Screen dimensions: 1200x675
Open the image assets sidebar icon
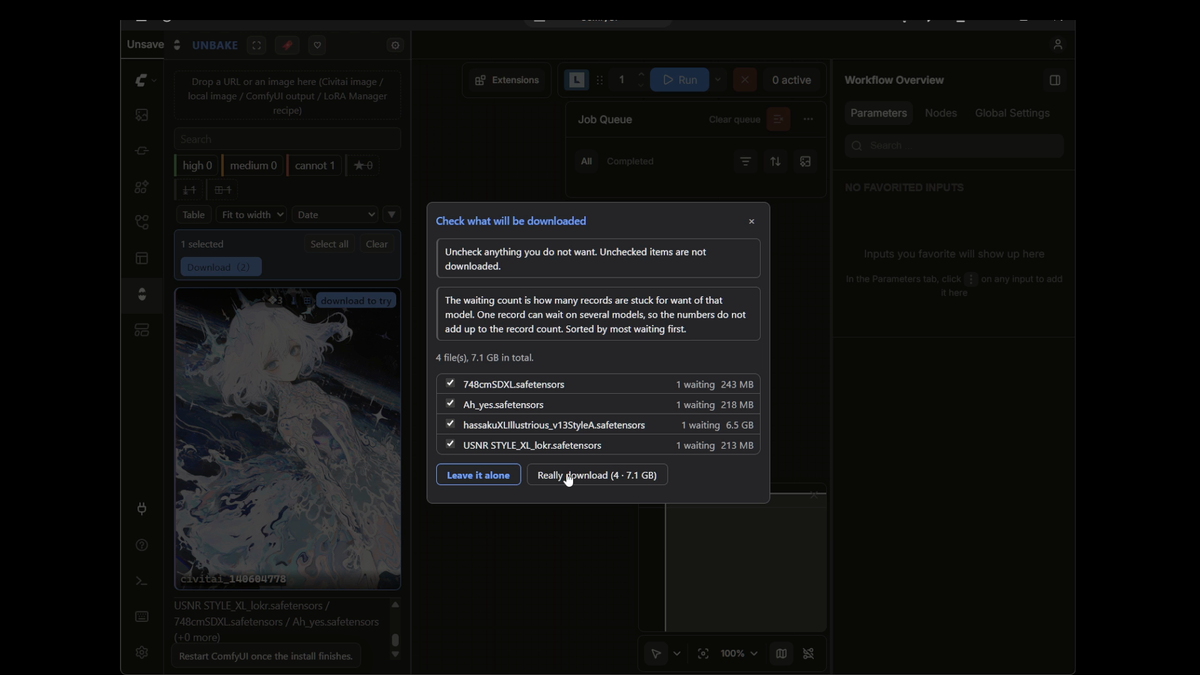click(142, 115)
